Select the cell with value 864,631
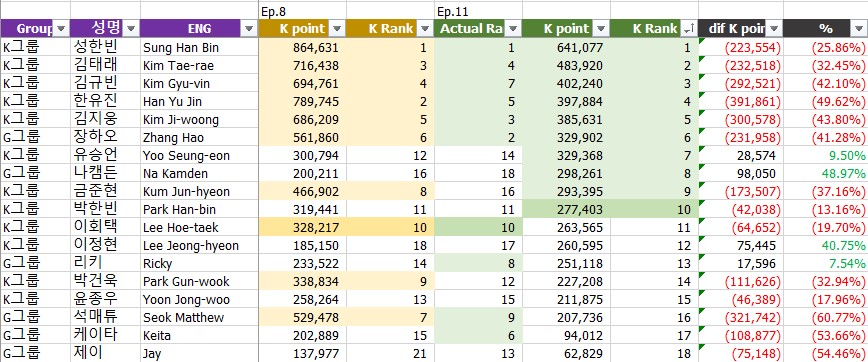This screenshot has width=868, height=362. click(302, 48)
